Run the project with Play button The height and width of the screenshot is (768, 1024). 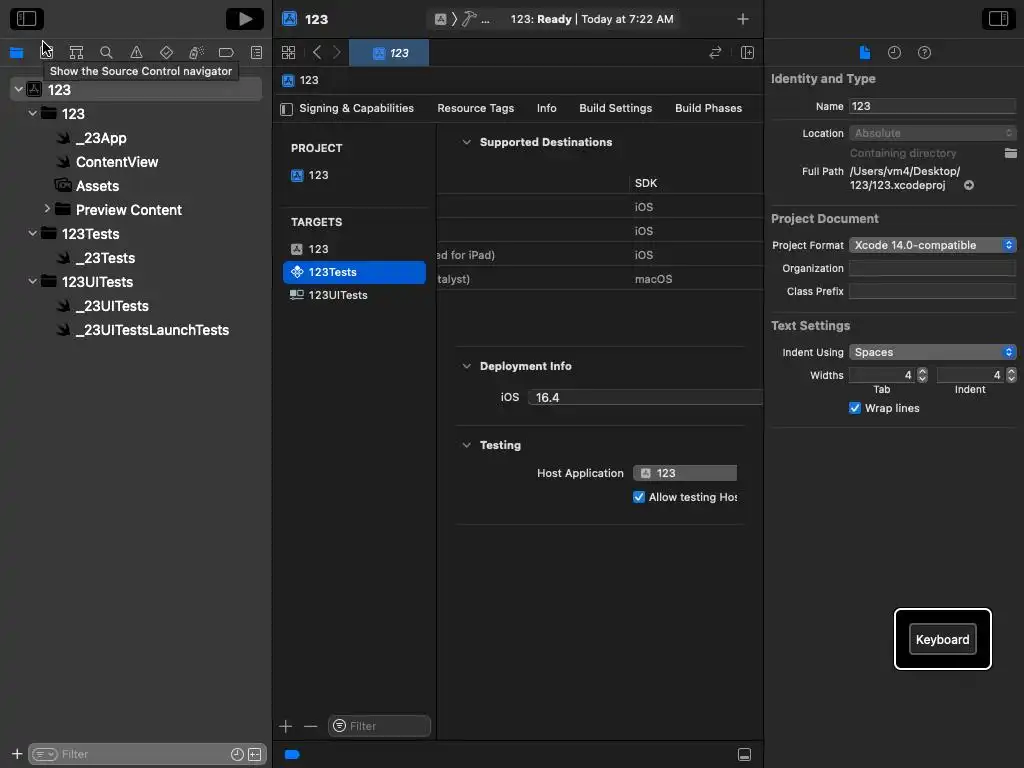[245, 18]
